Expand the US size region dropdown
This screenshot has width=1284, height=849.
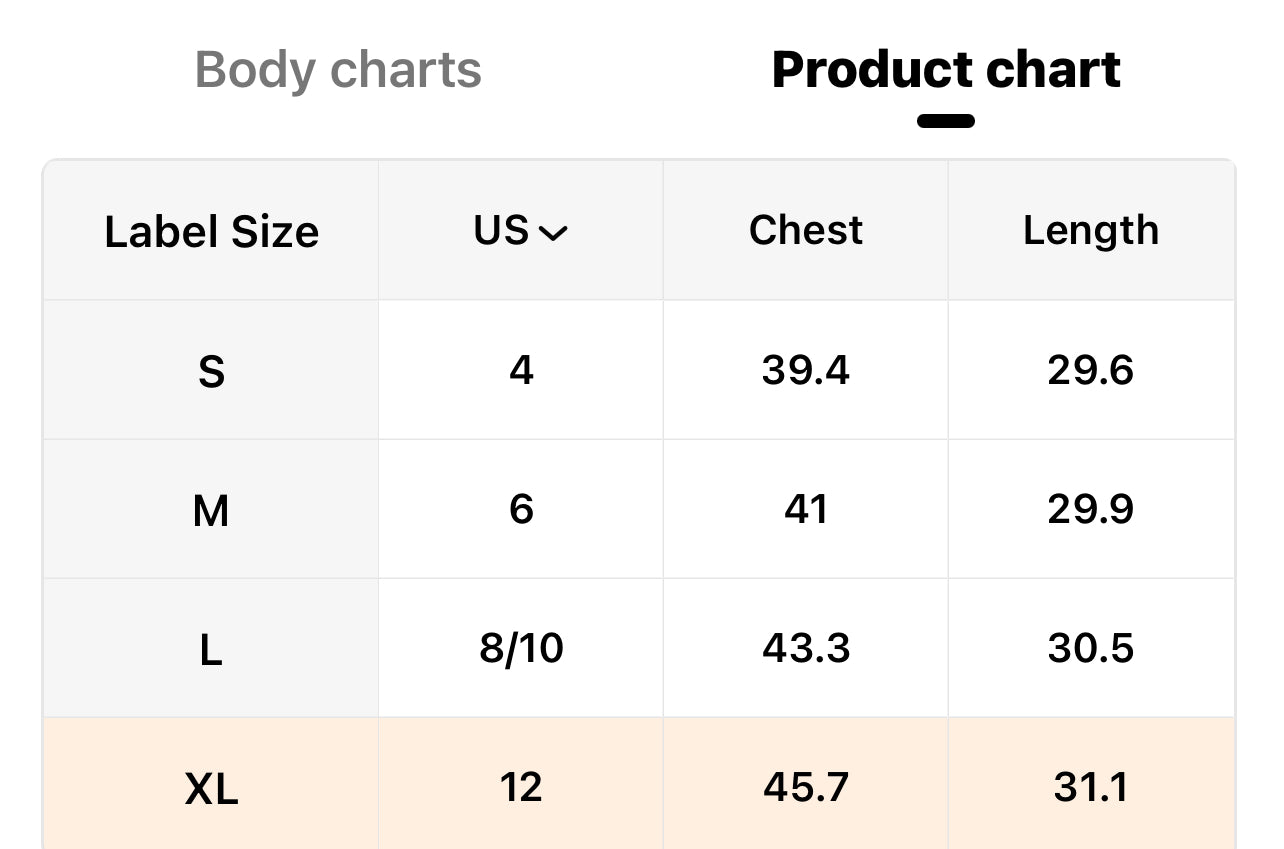tap(520, 231)
